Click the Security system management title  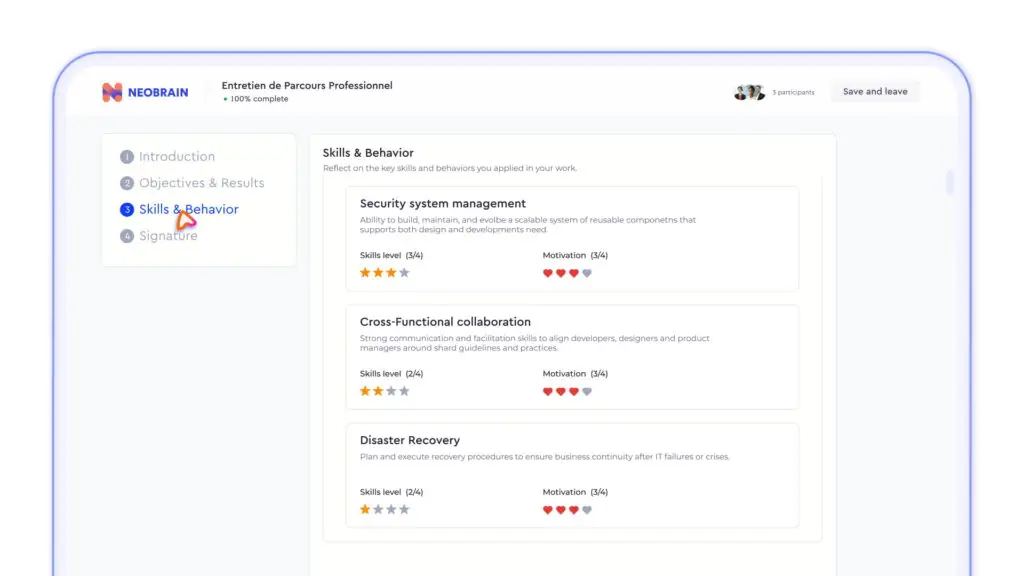443,204
